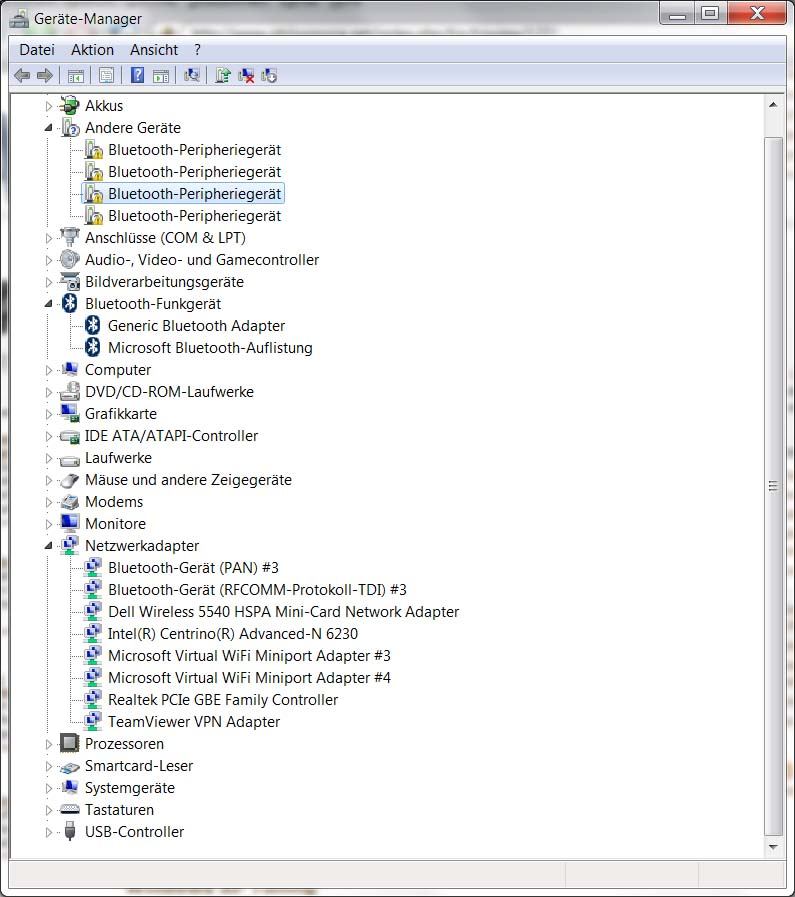Click the Akkus battery icon
The height and width of the screenshot is (897, 795).
point(70,105)
